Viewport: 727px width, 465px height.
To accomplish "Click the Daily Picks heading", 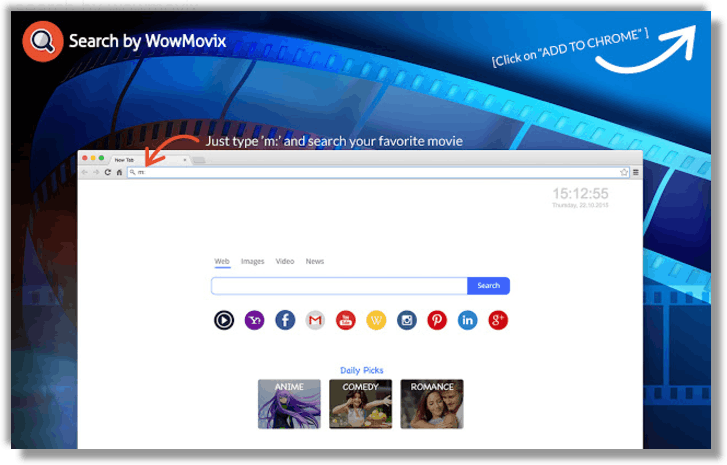I will [x=362, y=370].
